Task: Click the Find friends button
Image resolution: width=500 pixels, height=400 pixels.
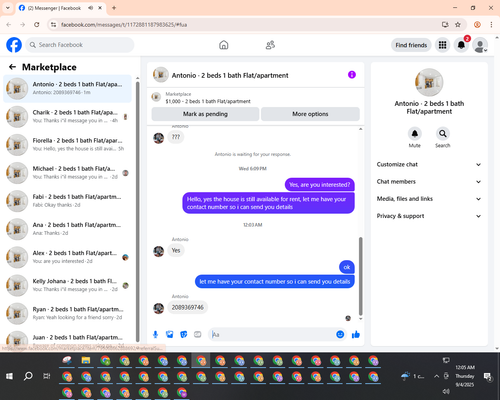Action: 411,45
